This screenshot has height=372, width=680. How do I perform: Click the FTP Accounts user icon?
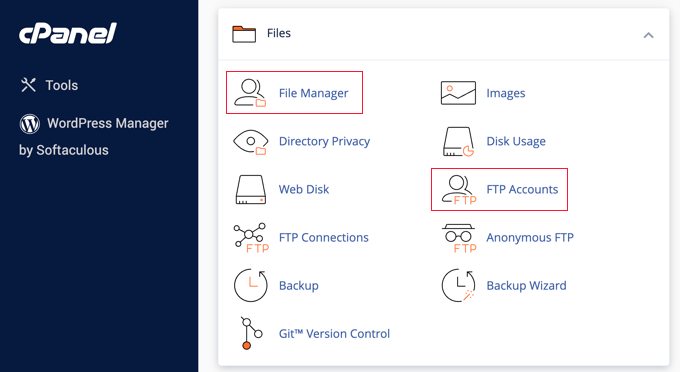(x=459, y=189)
